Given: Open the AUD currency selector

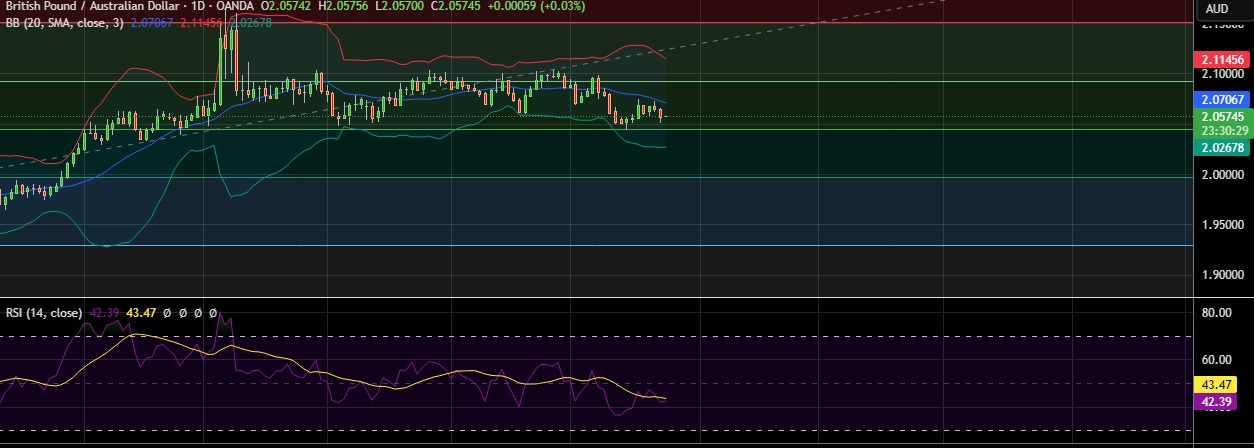Looking at the screenshot, I should click(x=1217, y=9).
